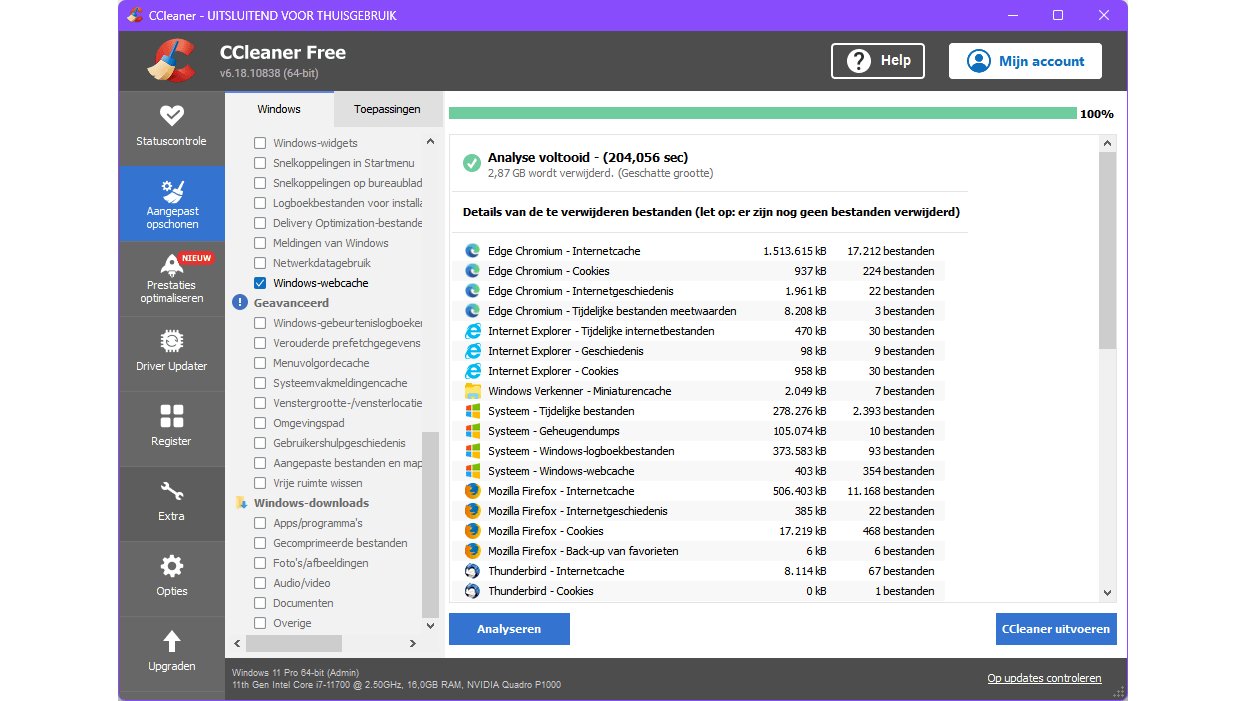The width and height of the screenshot is (1246, 701).
Task: Click the CCleaner logo in header
Action: (x=170, y=60)
